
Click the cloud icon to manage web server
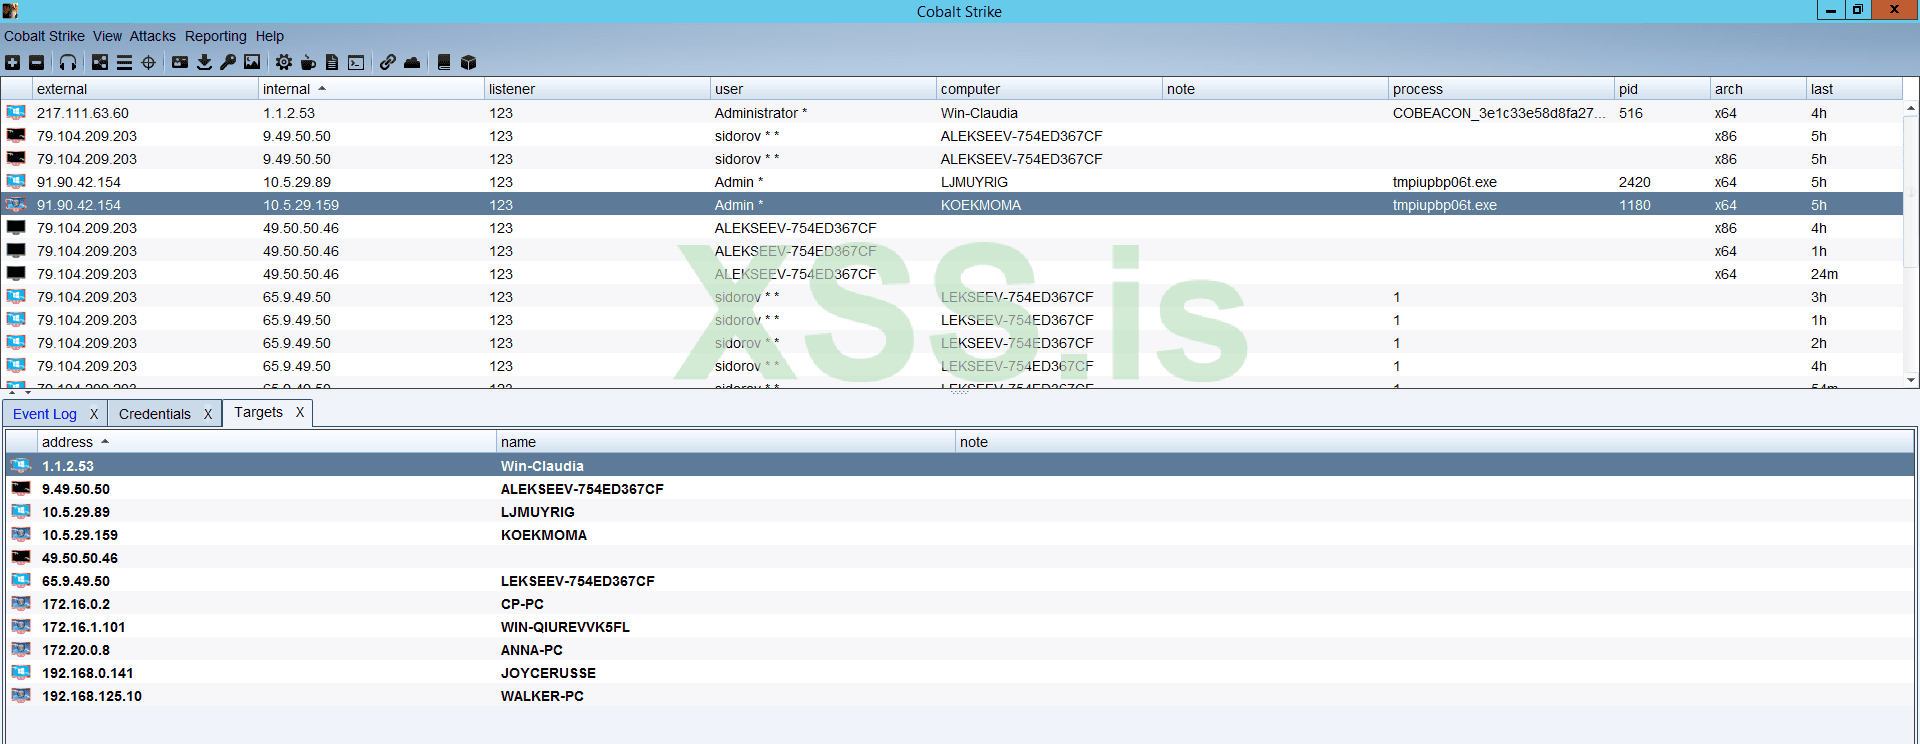[x=412, y=63]
